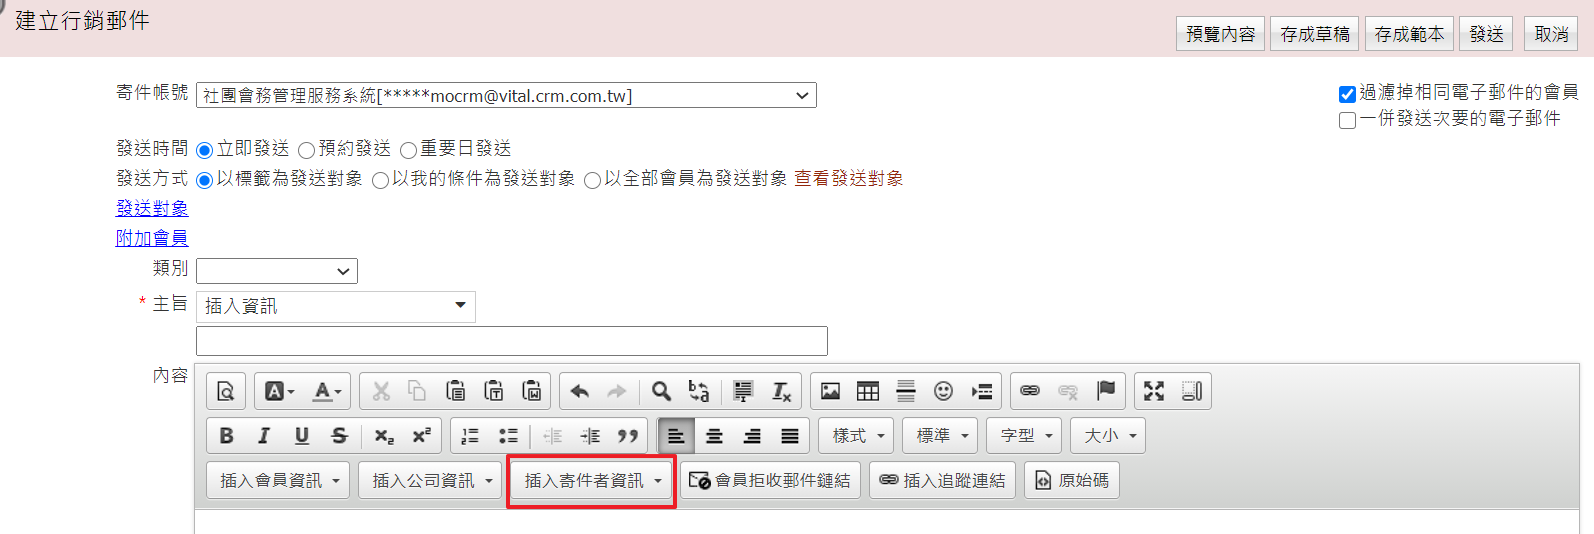Select 立即發送 radio button
1594x534 pixels.
(205, 150)
